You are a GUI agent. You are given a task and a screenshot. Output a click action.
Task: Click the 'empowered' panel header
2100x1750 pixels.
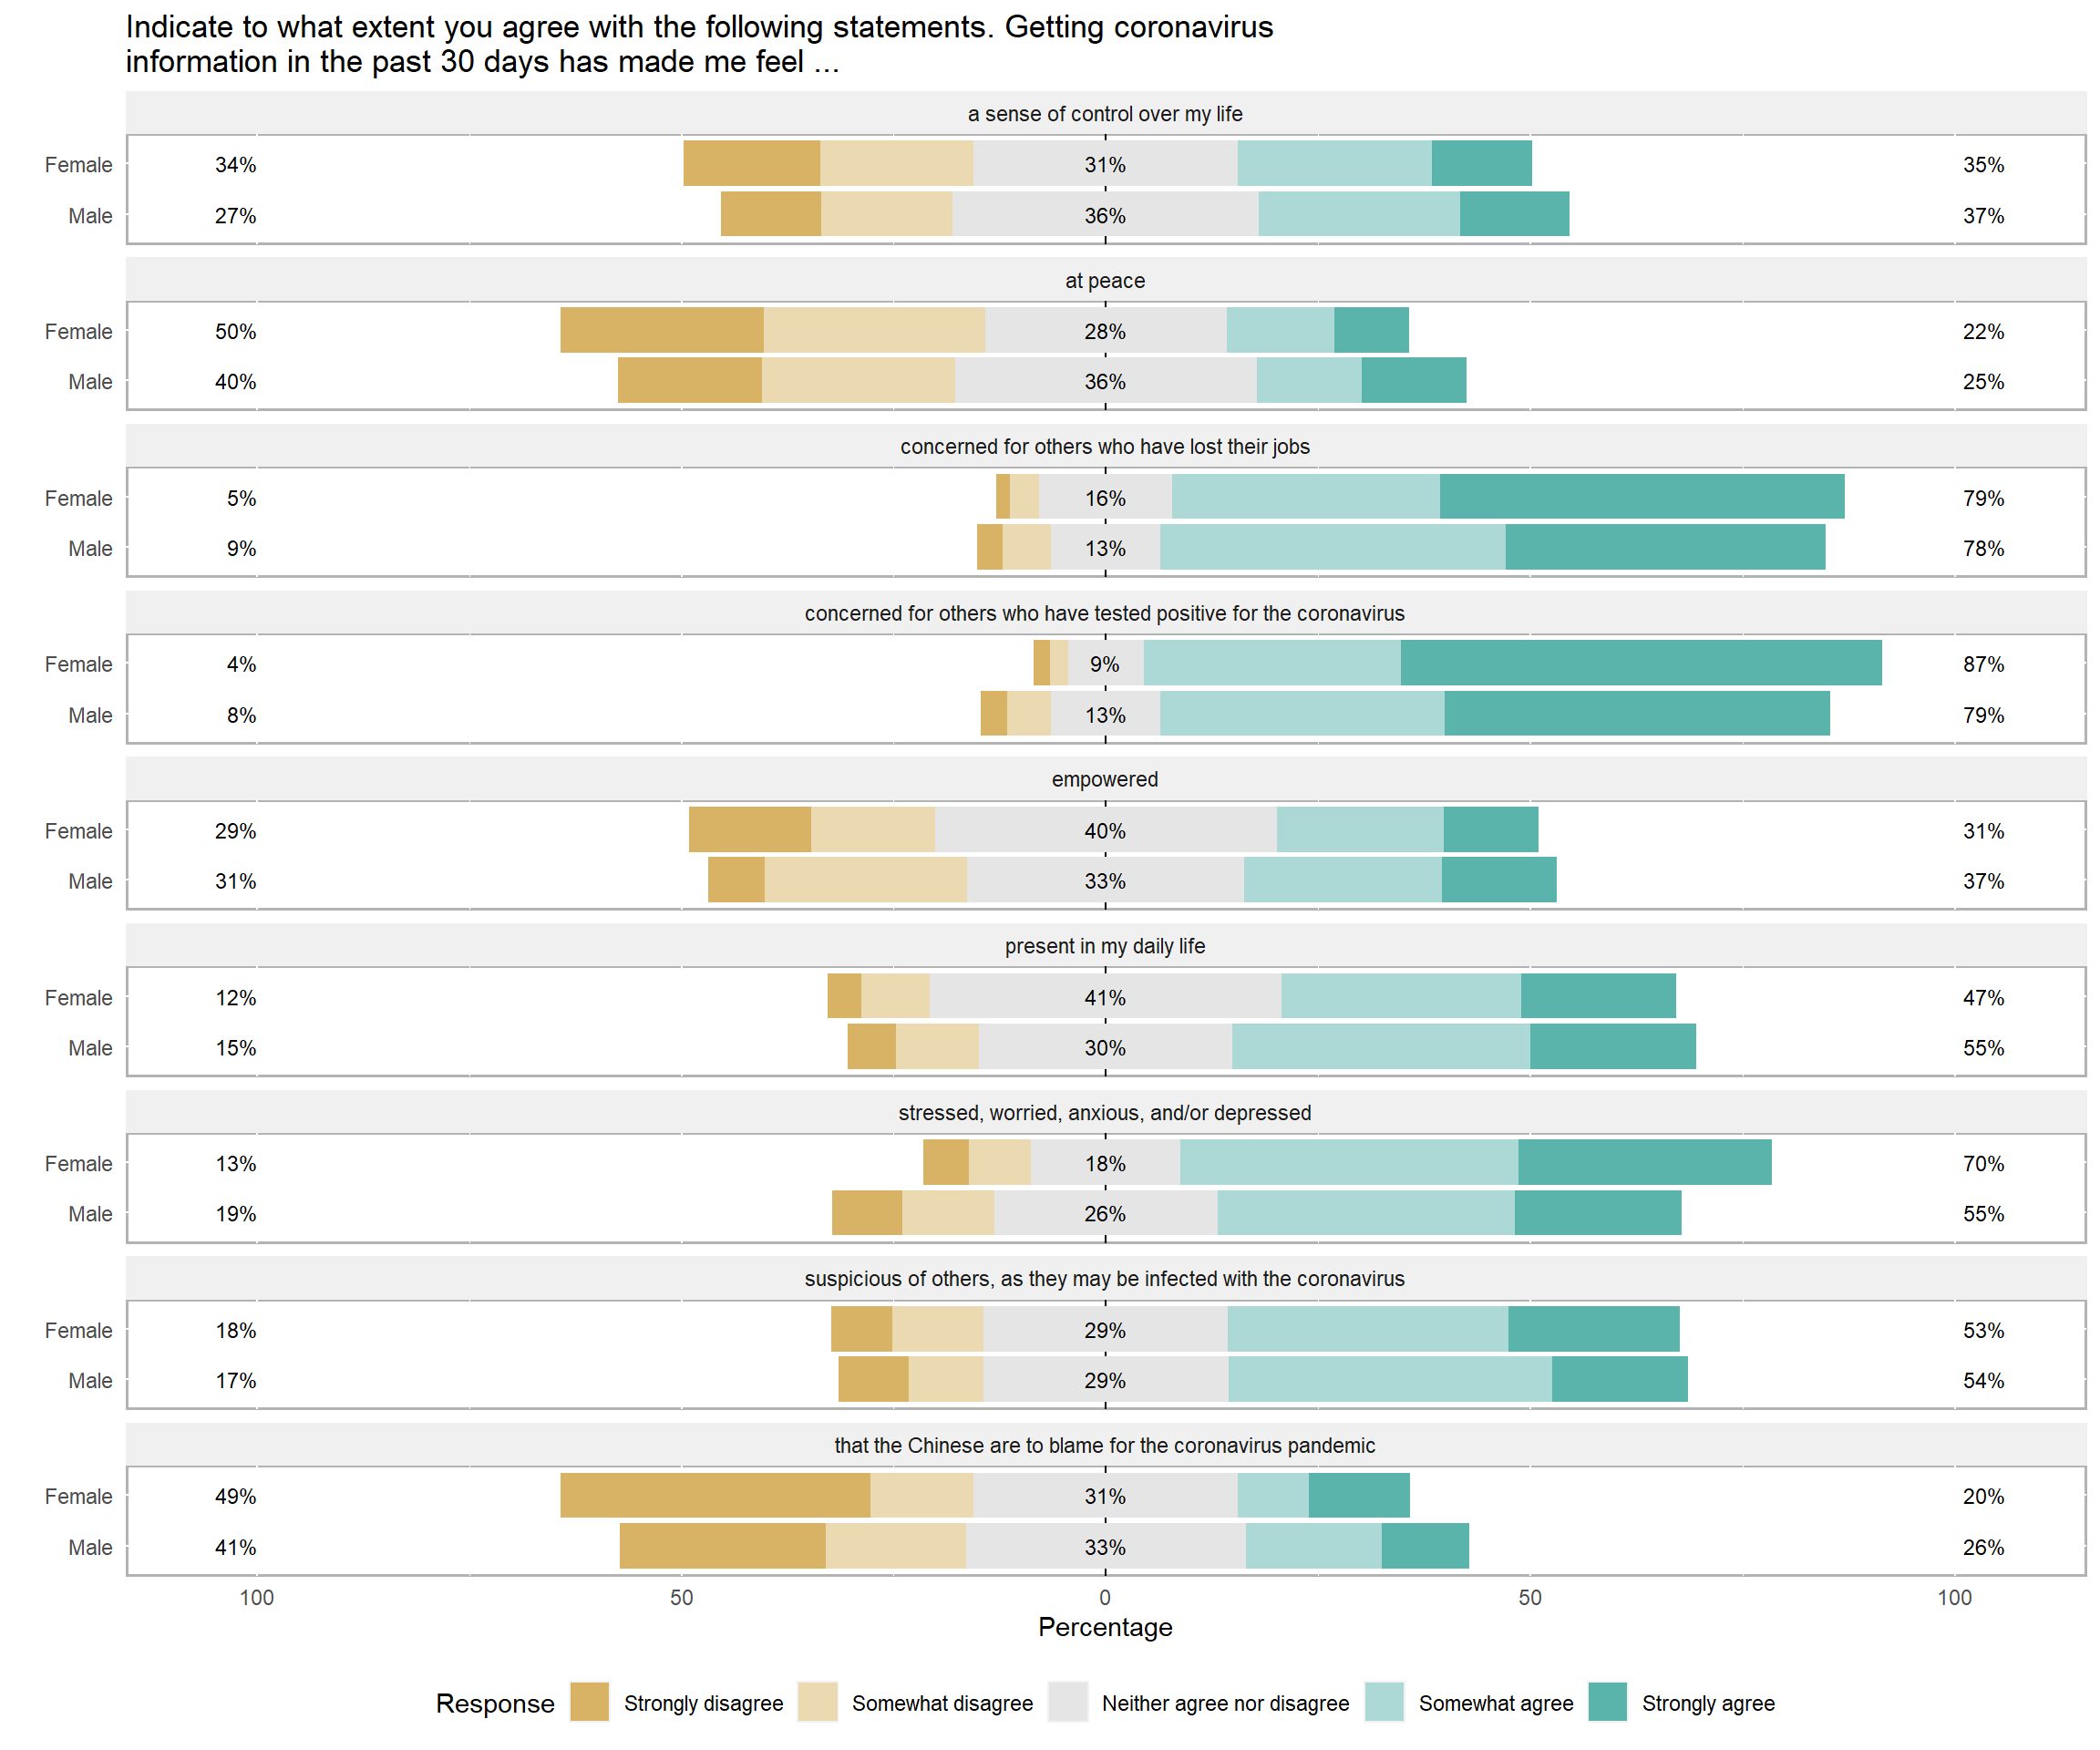coord(1104,779)
